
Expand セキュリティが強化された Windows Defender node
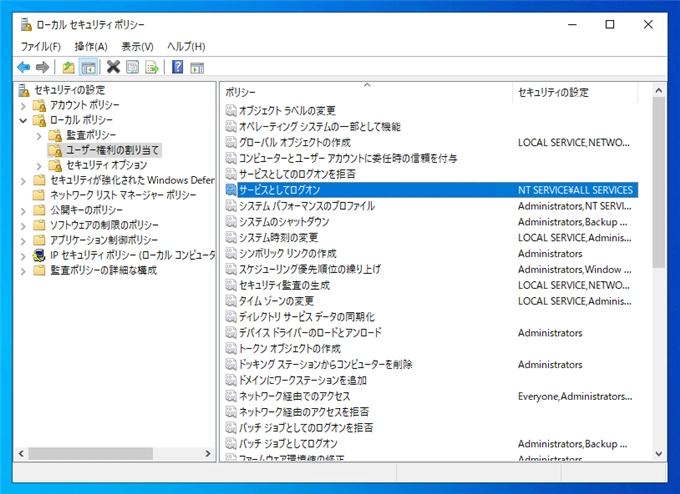coord(23,181)
